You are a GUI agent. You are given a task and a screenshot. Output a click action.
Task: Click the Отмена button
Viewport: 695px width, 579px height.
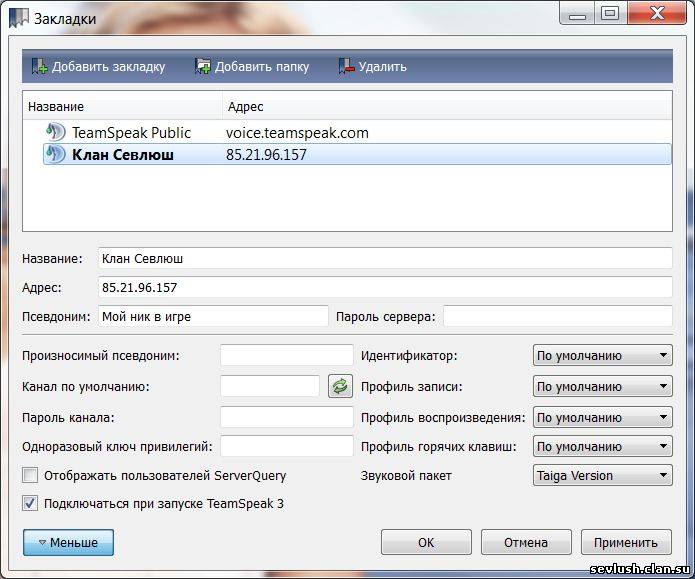(526, 542)
